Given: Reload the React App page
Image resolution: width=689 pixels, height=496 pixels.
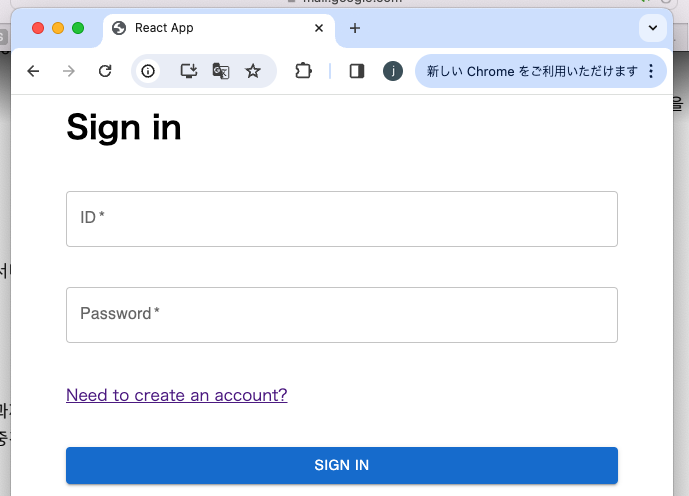Looking at the screenshot, I should 105,71.
